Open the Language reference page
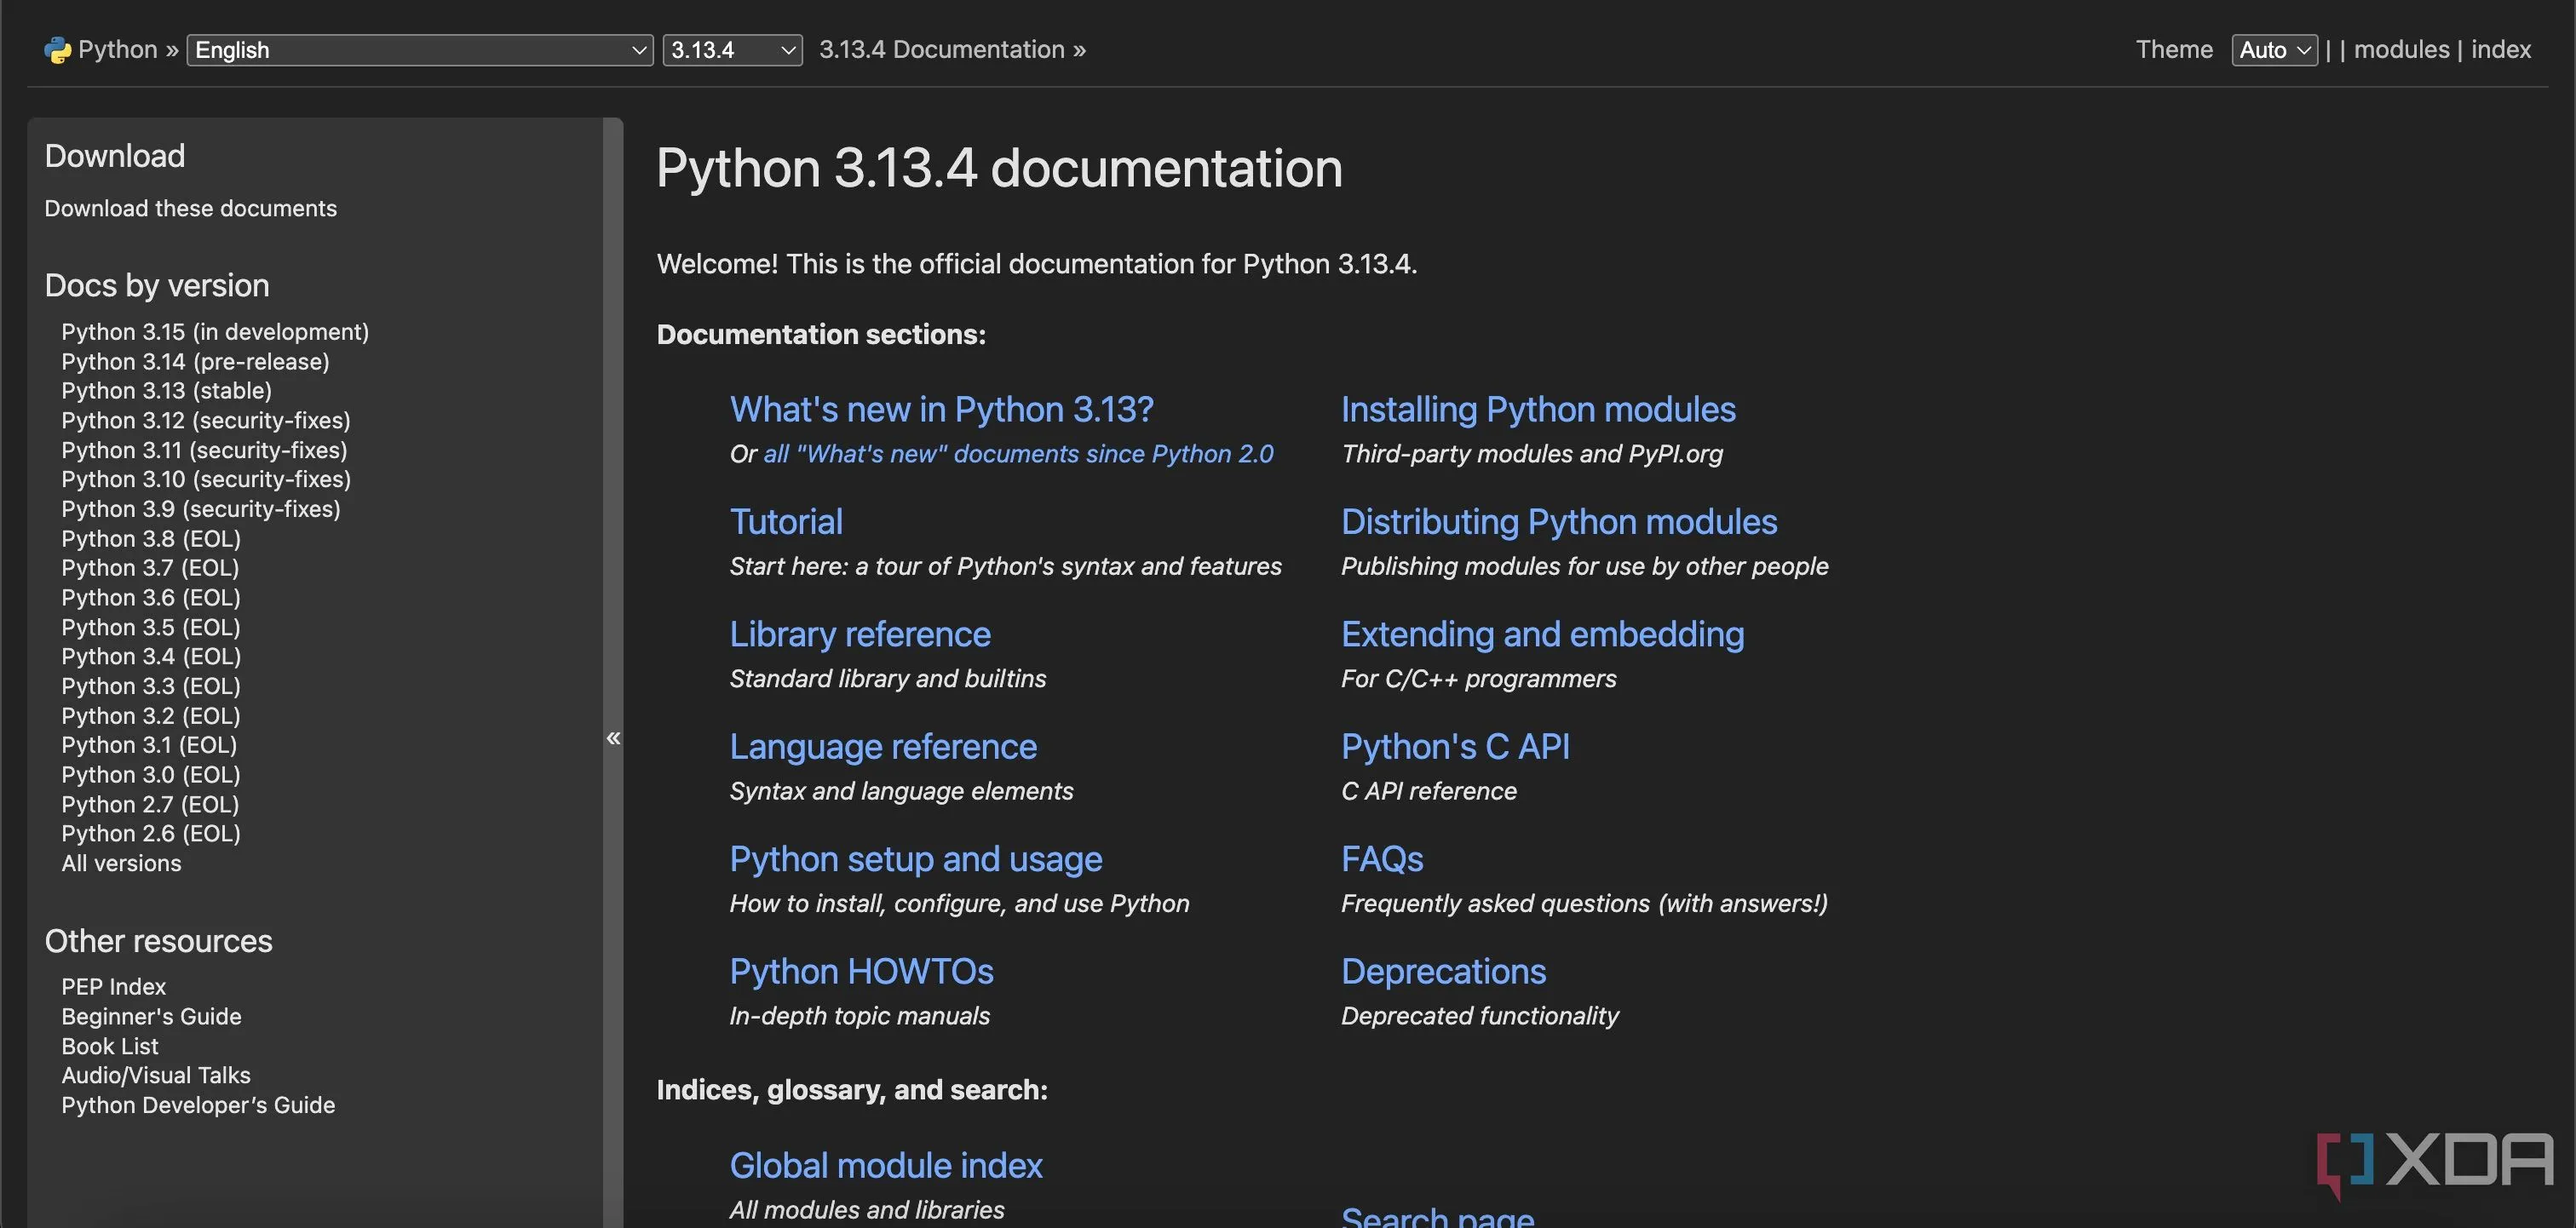Viewport: 2576px width, 1228px height. pos(883,746)
